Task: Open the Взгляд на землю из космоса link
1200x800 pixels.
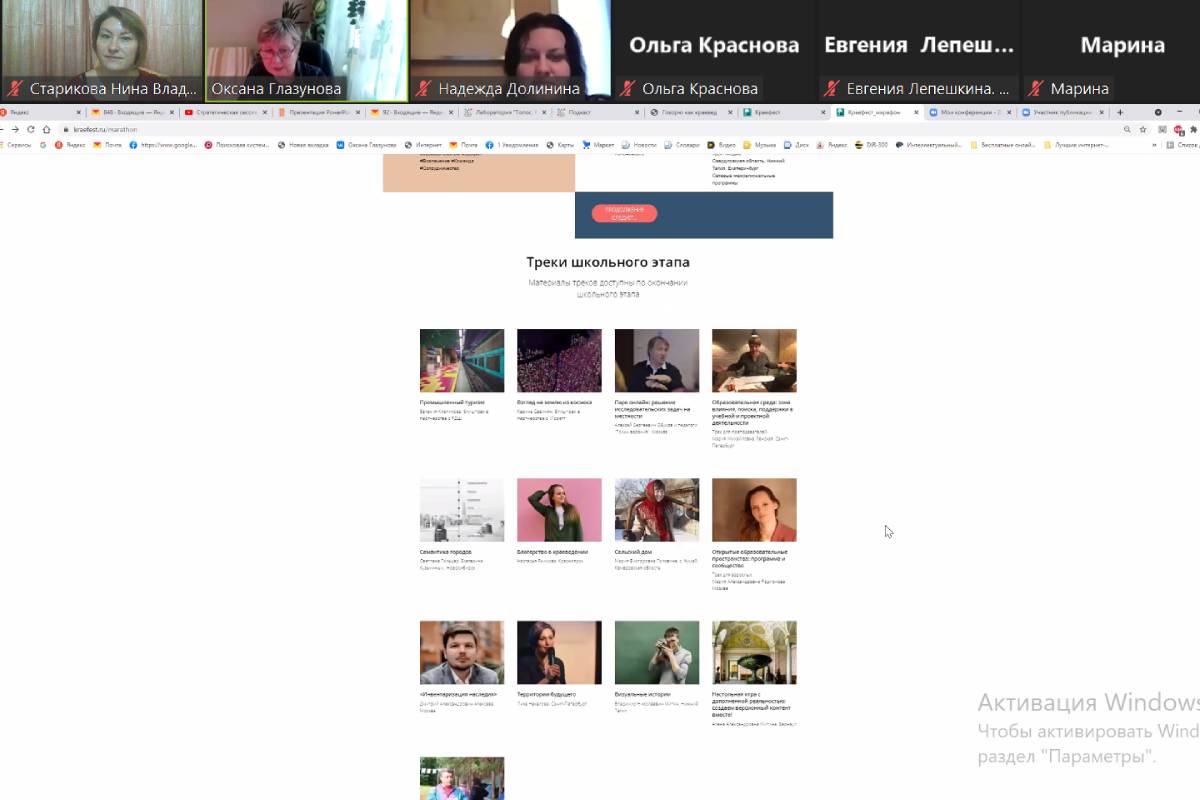Action: click(x=554, y=402)
